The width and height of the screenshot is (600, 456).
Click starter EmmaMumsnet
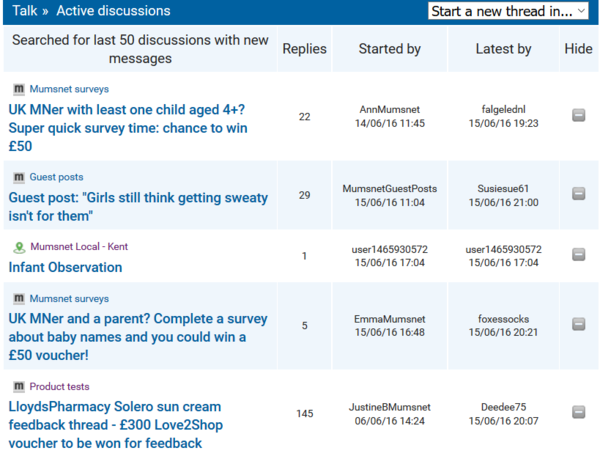390,319
